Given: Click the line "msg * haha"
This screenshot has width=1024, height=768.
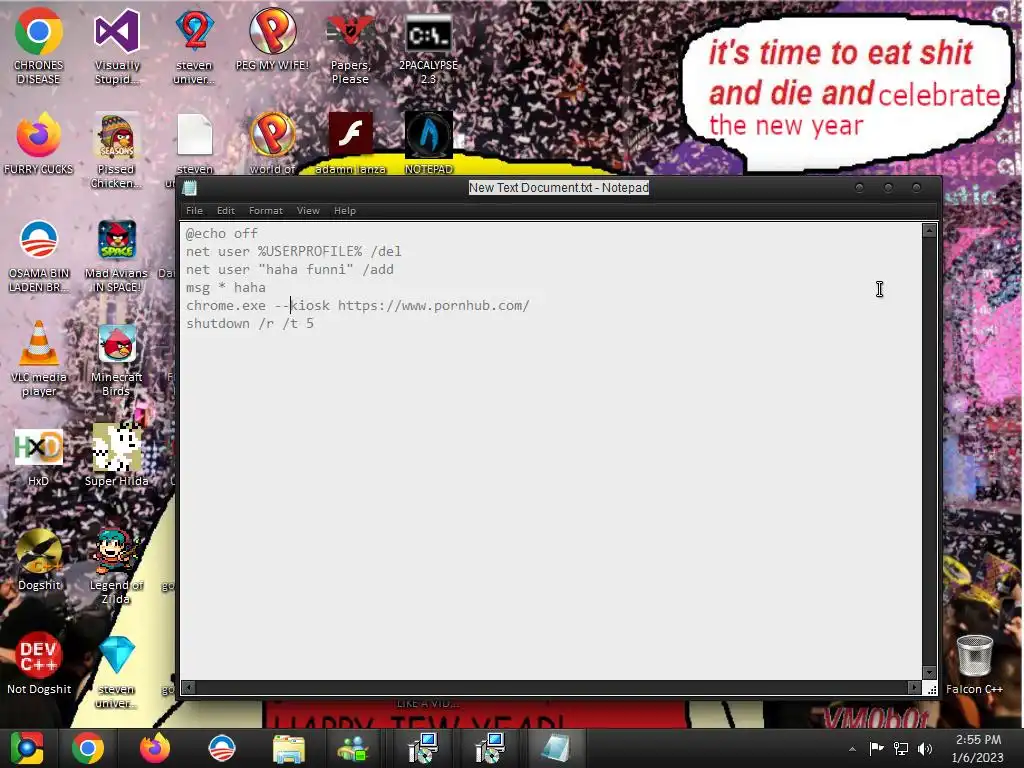Looking at the screenshot, I should 225,287.
